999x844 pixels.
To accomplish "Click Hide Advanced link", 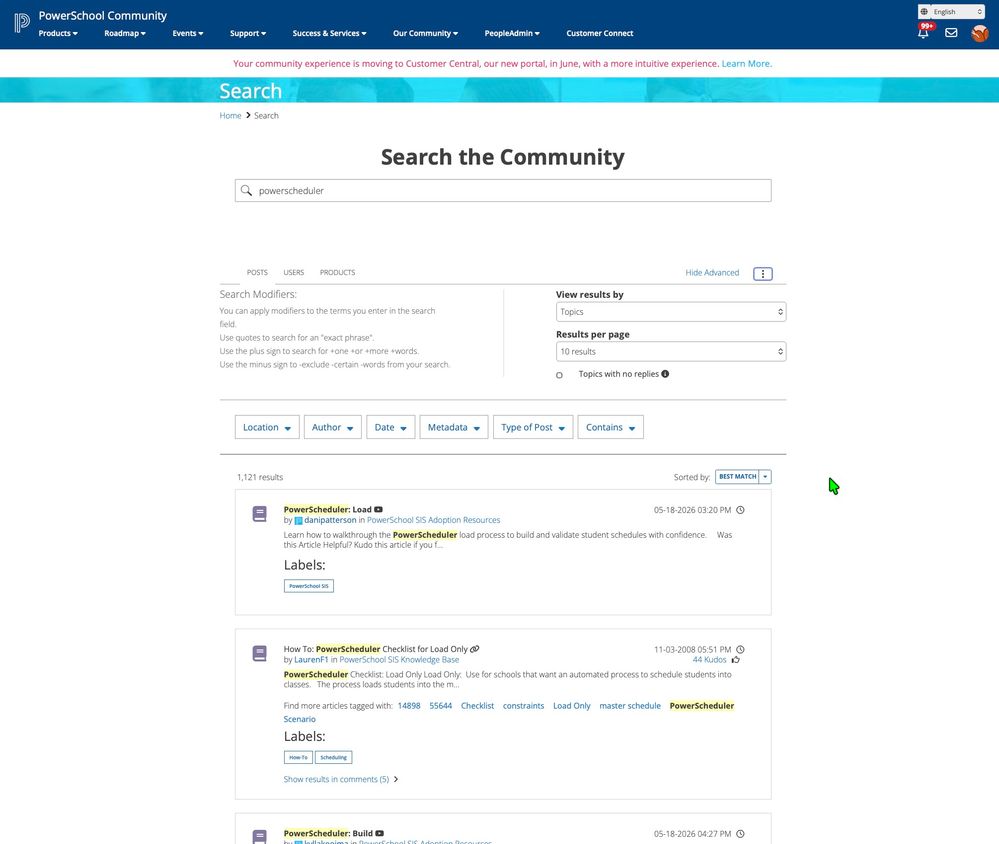I will coord(712,273).
